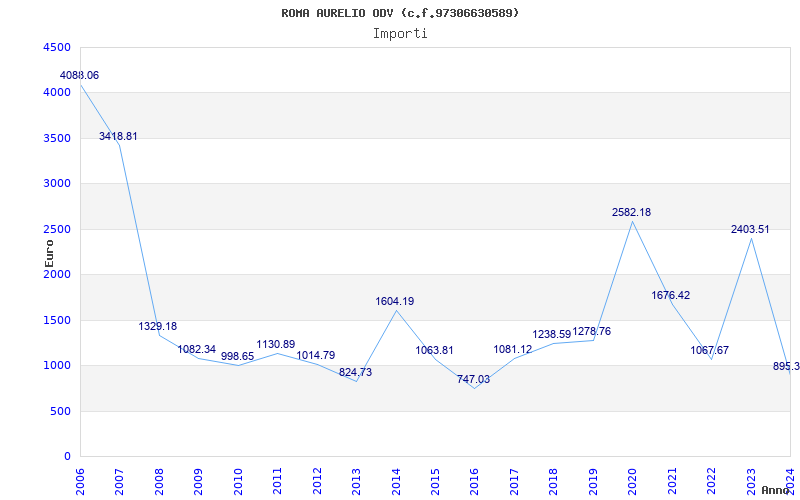Click x-axis year 2020
800x500 pixels.
(x=632, y=481)
